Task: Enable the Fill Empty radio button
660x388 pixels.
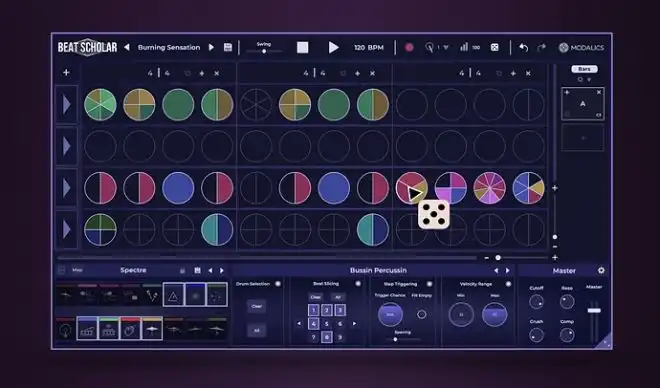Action: pyautogui.click(x=421, y=314)
